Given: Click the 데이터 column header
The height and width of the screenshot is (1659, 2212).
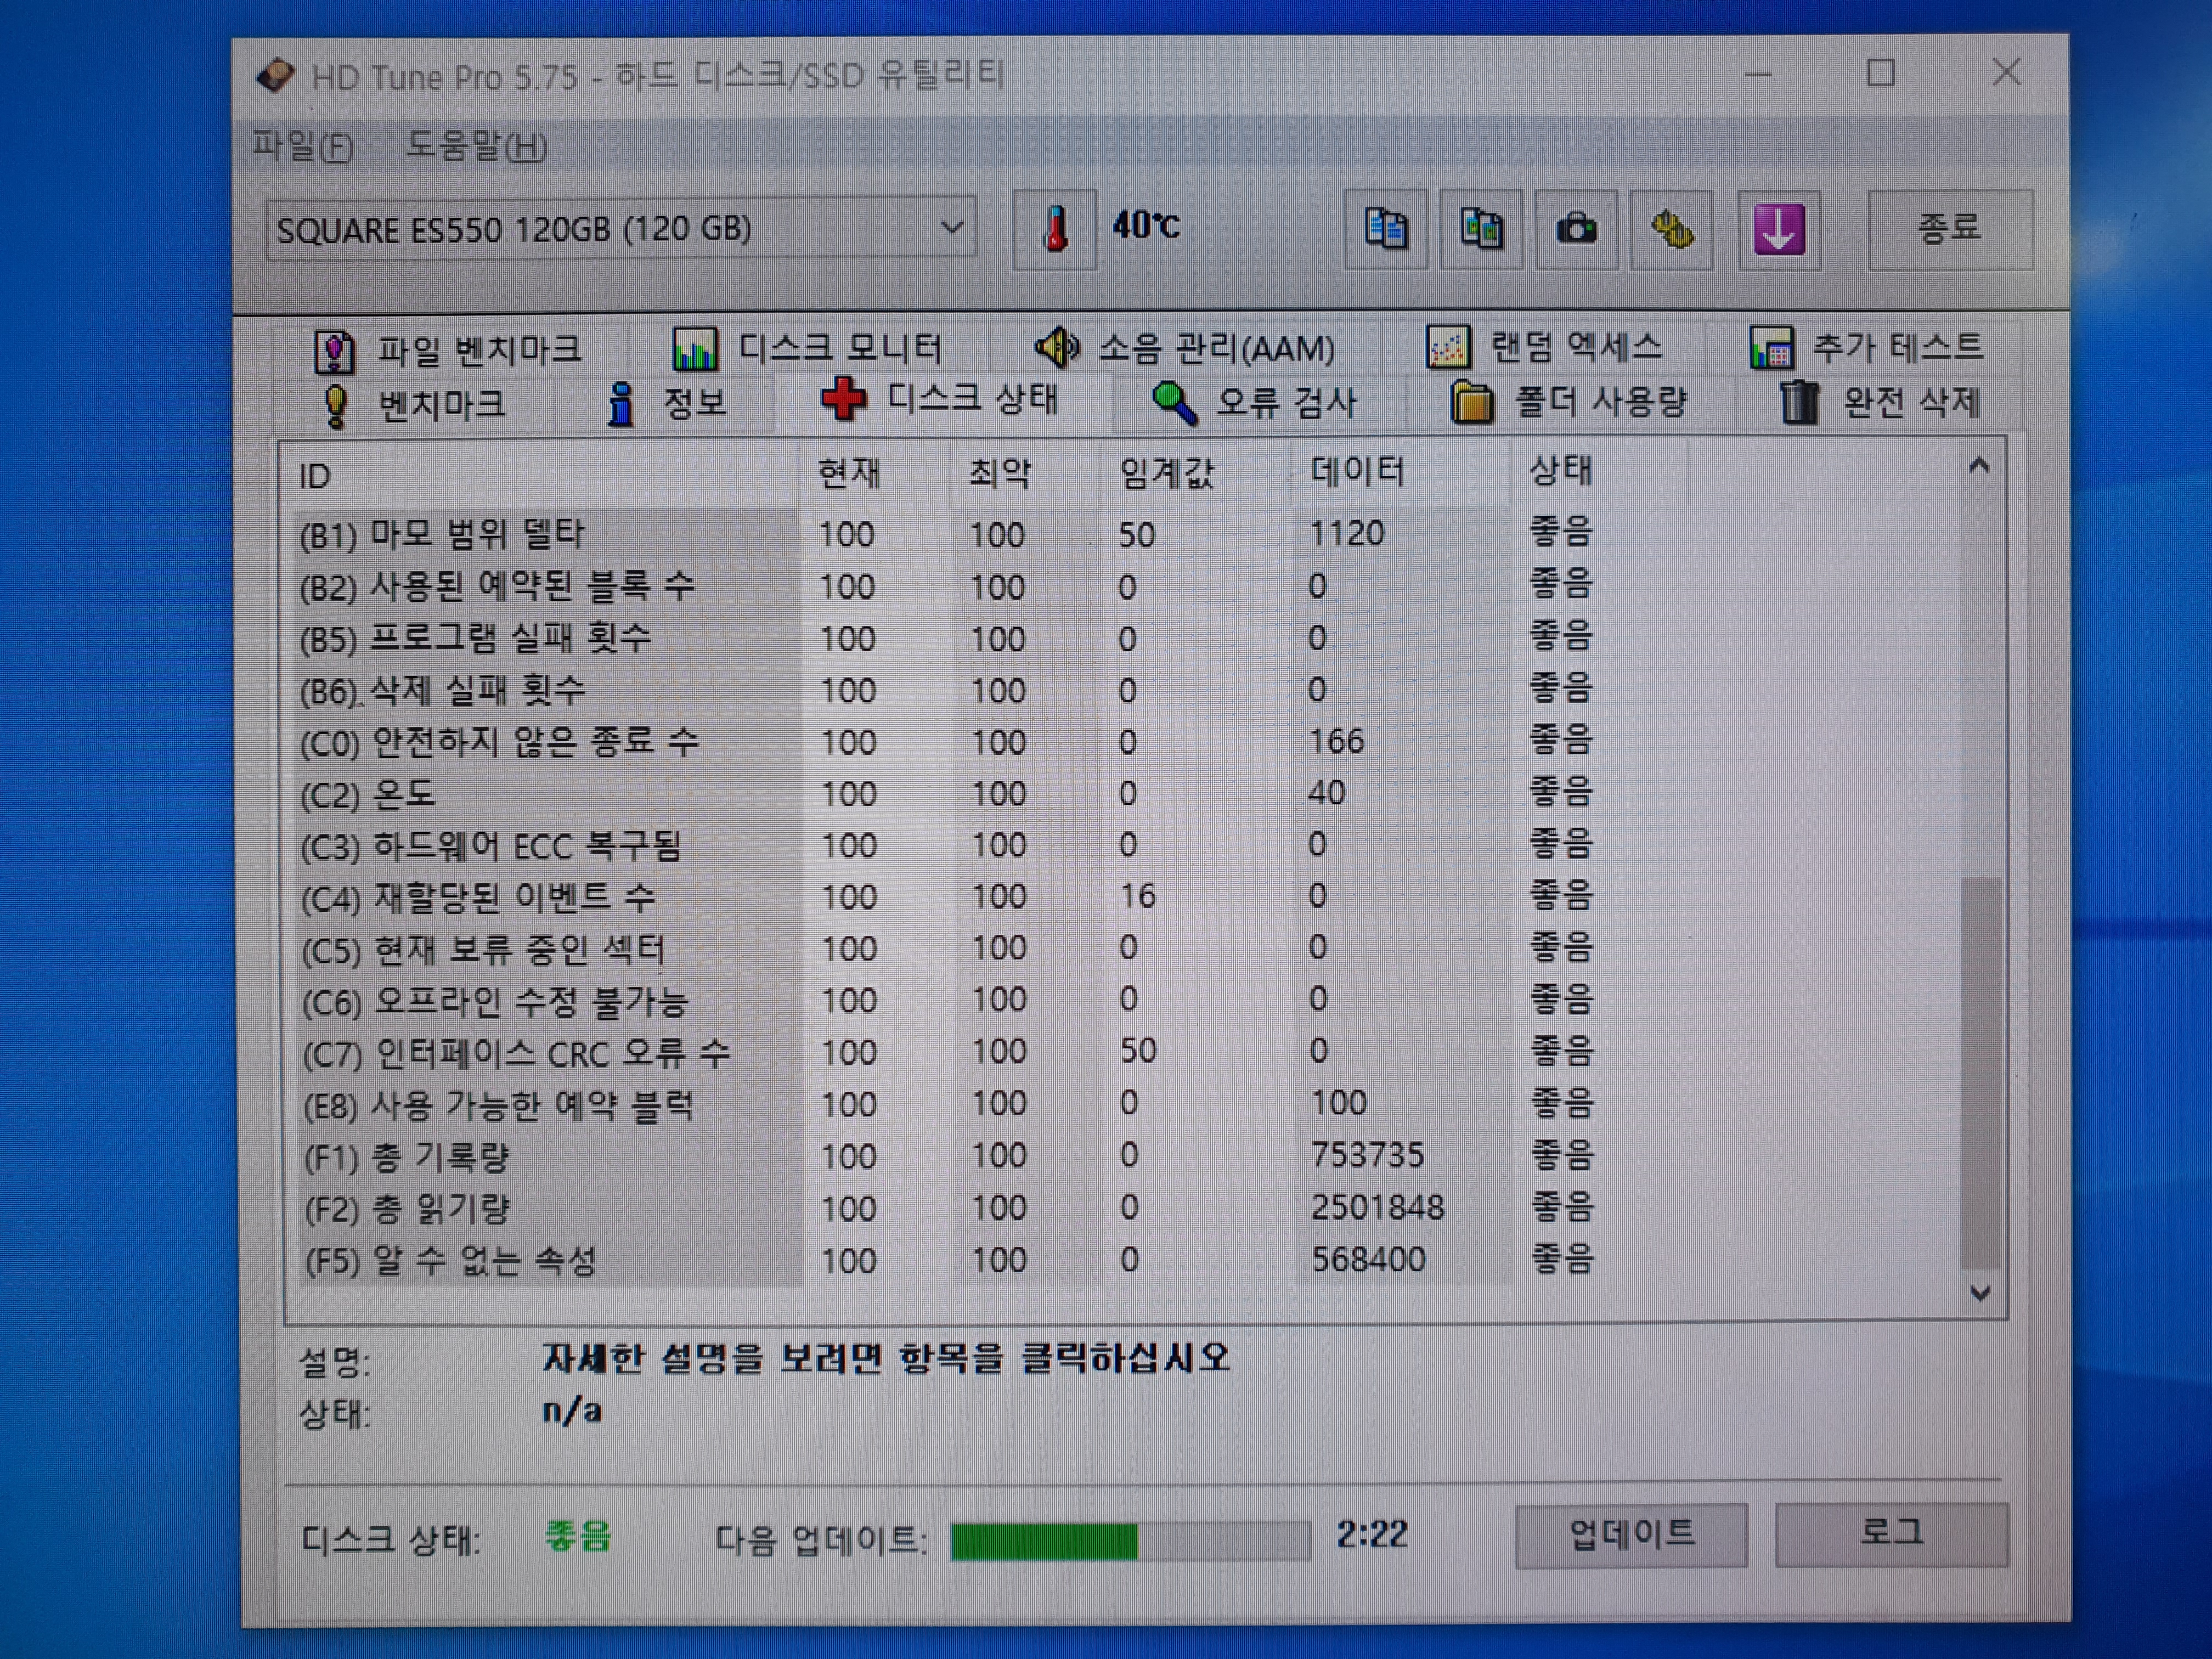Looking at the screenshot, I should point(1400,471).
